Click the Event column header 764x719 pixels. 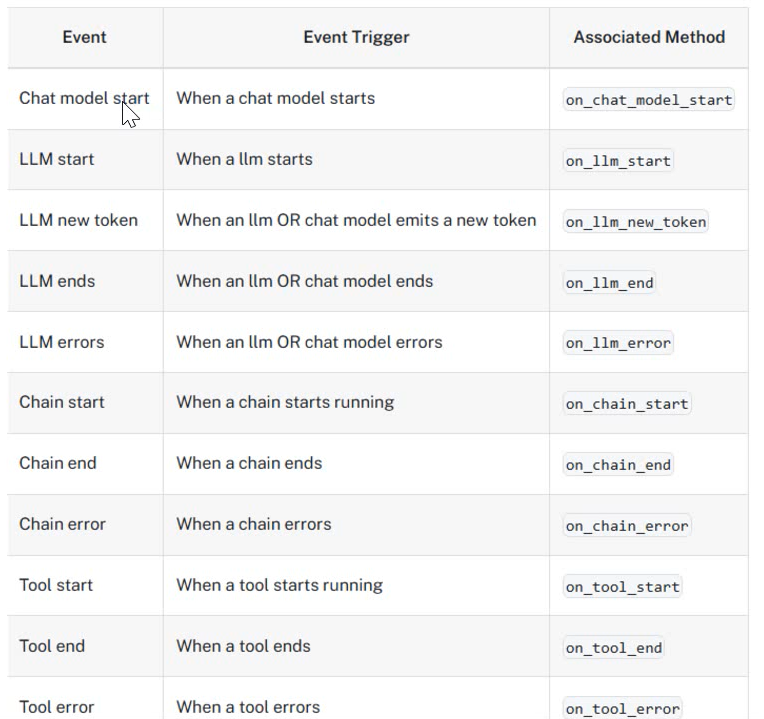(x=84, y=37)
